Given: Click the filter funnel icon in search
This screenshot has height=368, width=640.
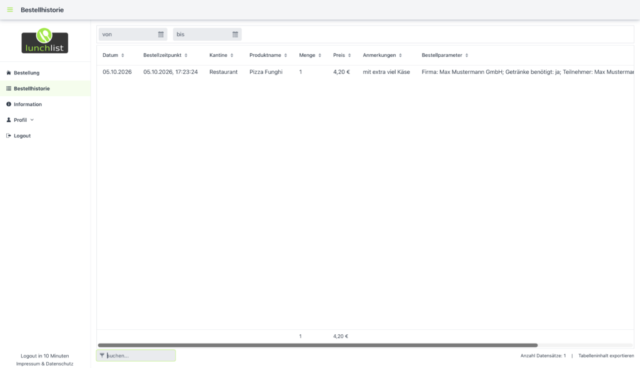Looking at the screenshot, I should click(102, 355).
